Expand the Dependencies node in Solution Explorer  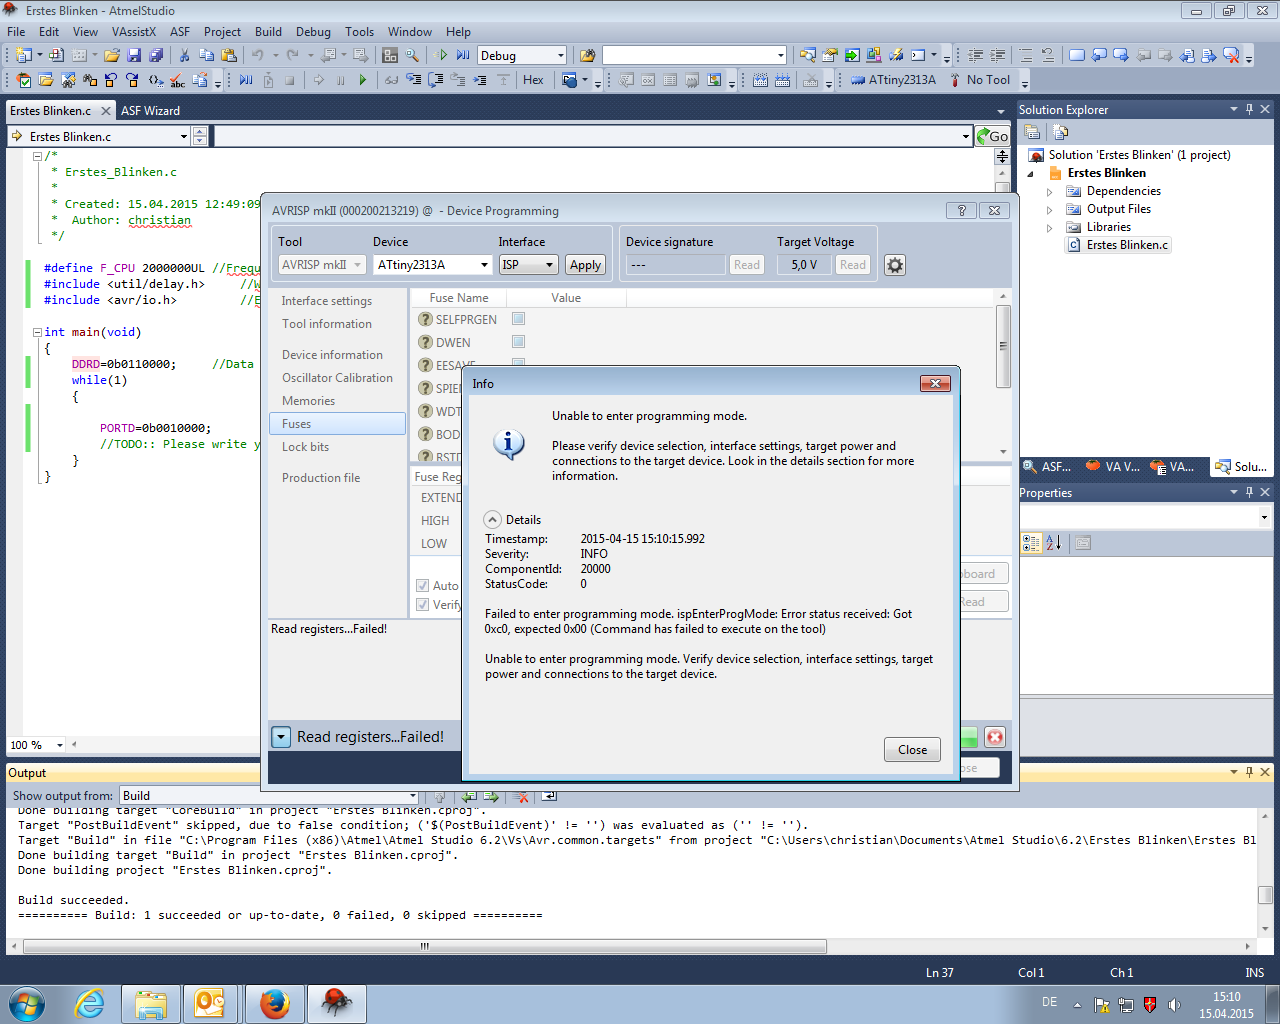(1049, 191)
